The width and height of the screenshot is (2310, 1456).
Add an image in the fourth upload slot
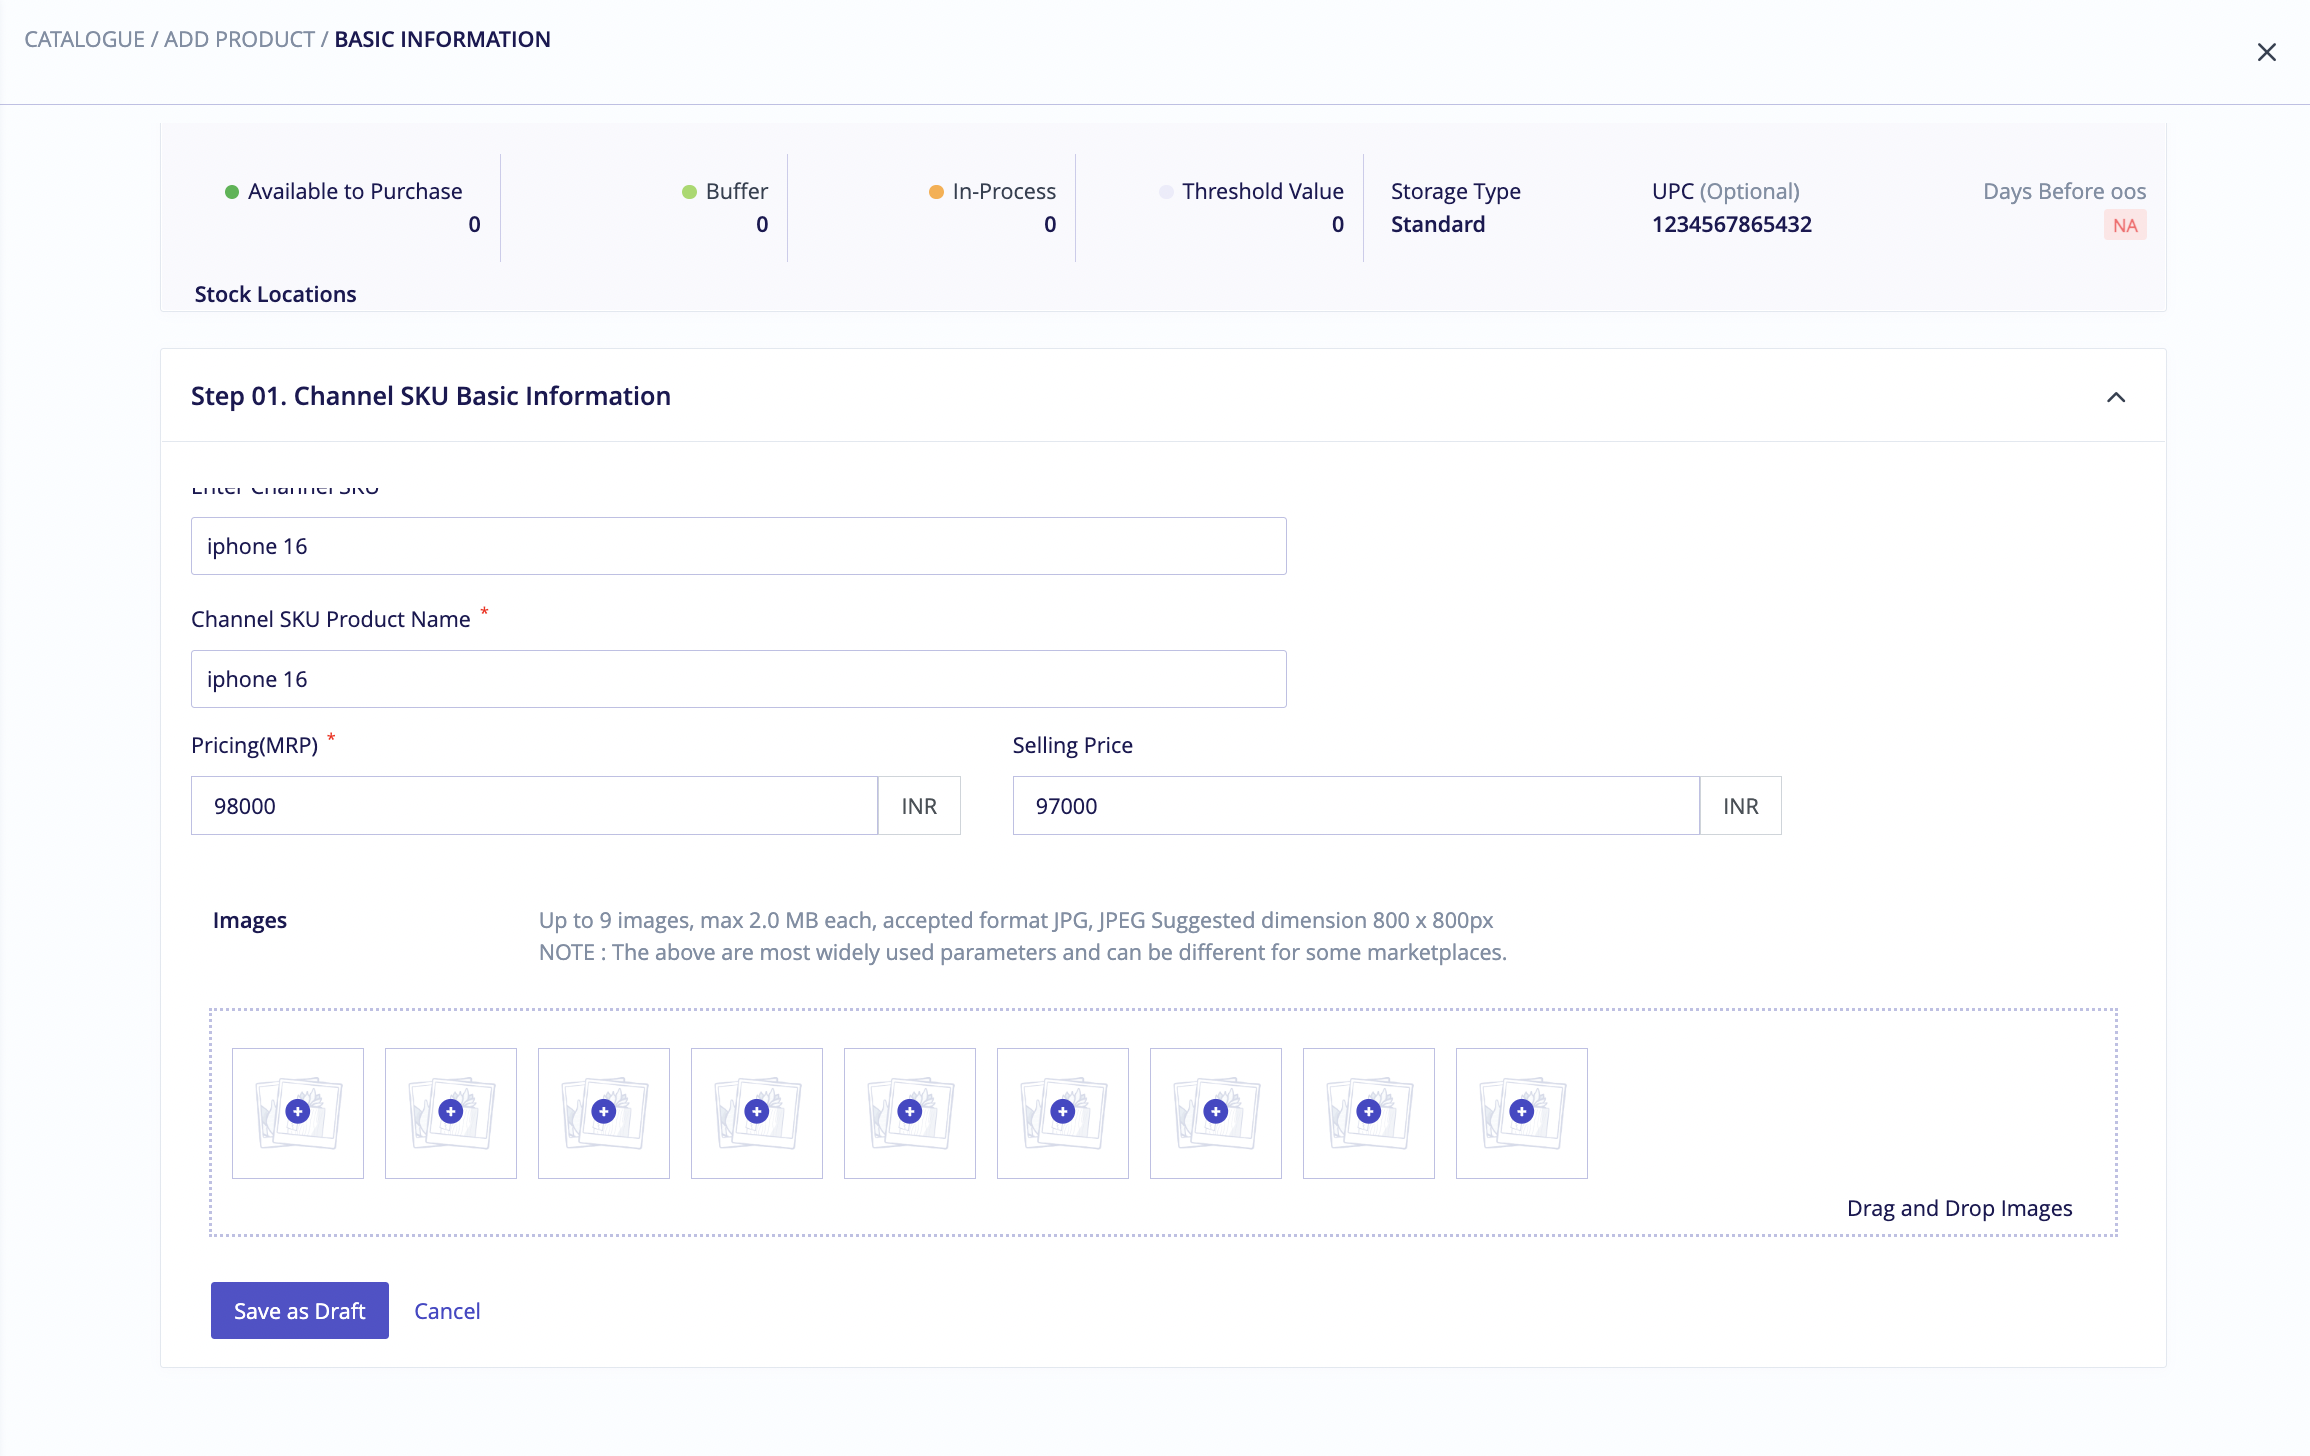pyautogui.click(x=757, y=1113)
